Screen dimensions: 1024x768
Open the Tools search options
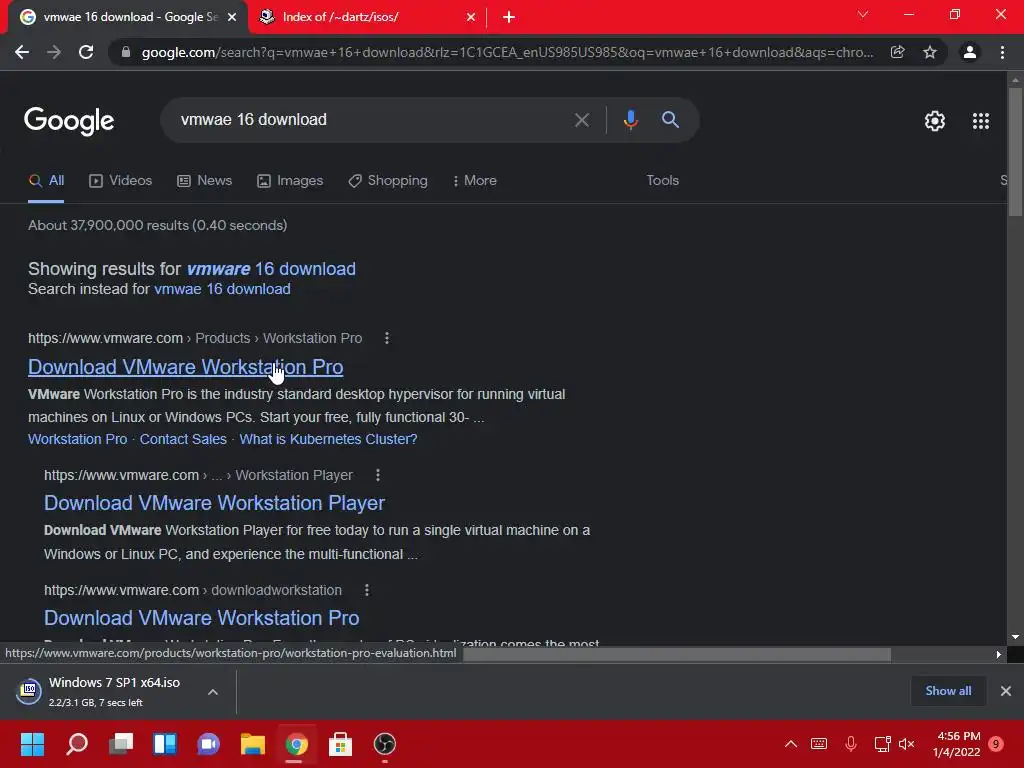click(662, 181)
